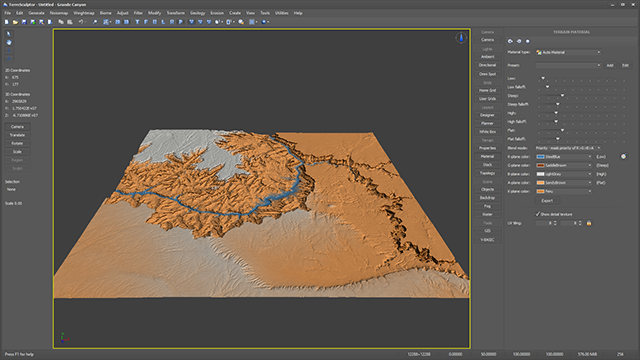Toggle the UV tiling lock icon
Viewport: 640px width, 360px height.
pyautogui.click(x=589, y=223)
